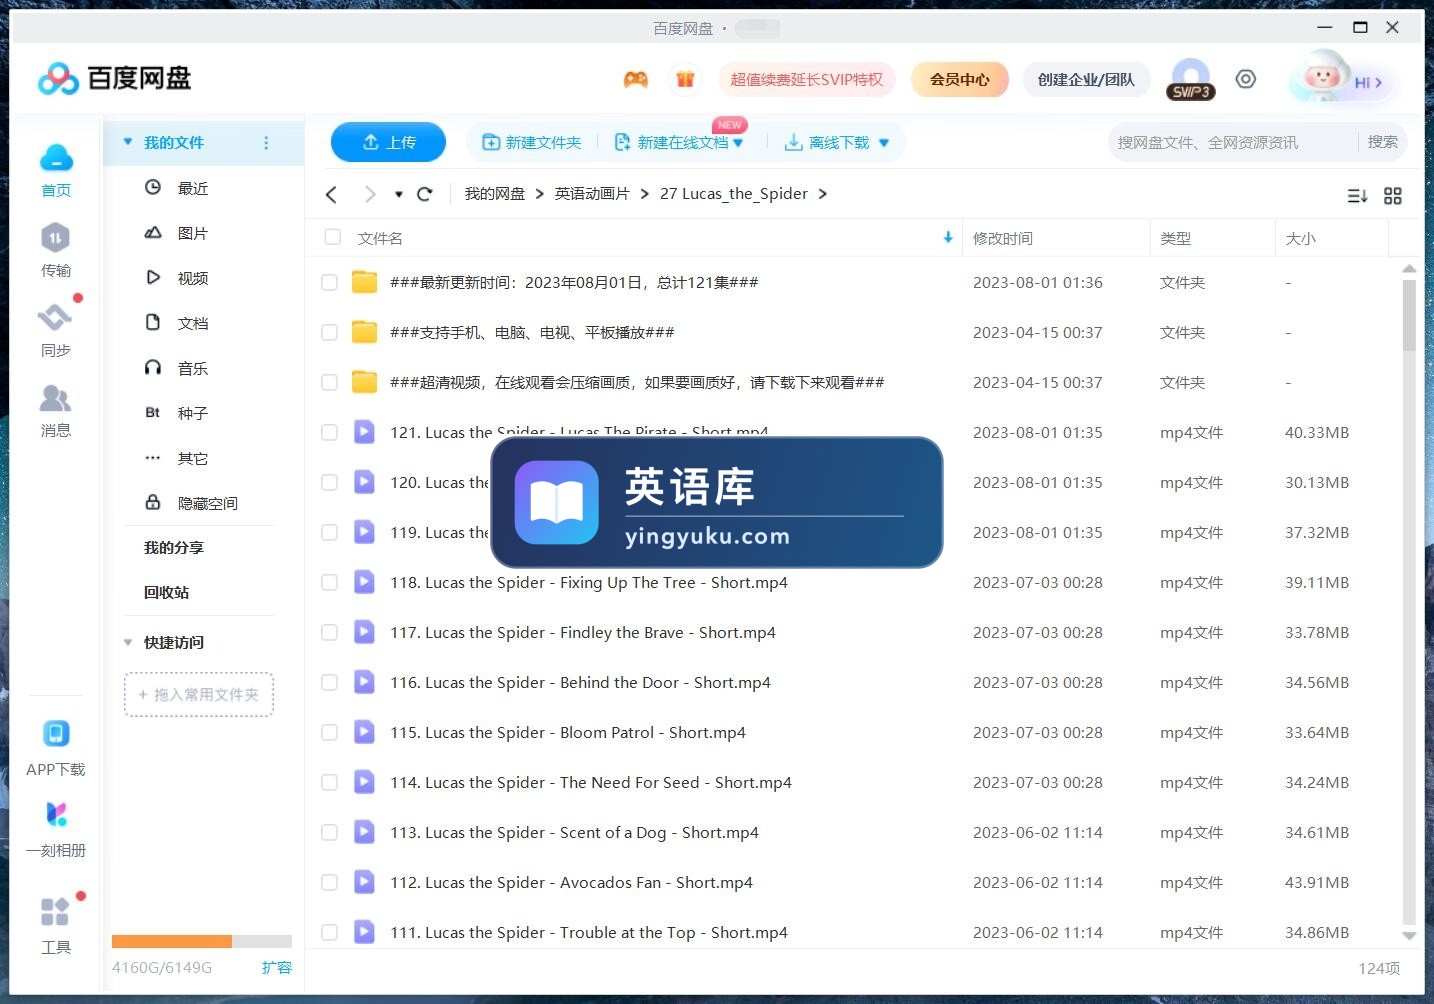
Task: Open the 消息 messages icon
Action: point(55,398)
